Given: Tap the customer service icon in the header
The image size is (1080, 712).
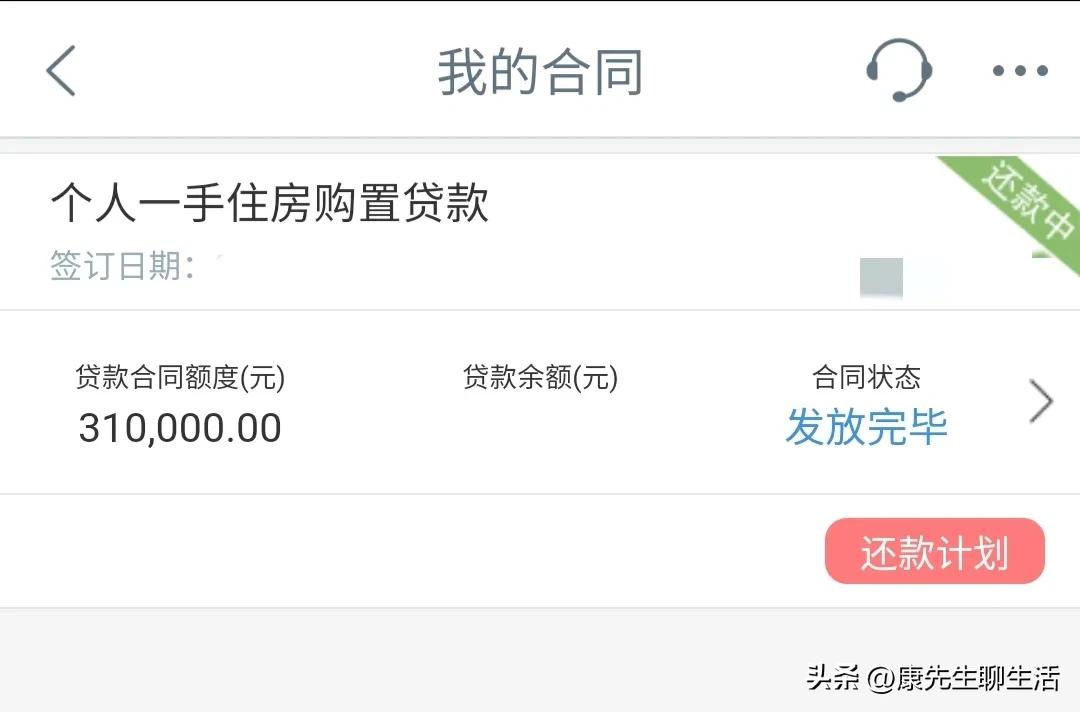Looking at the screenshot, I should (899, 70).
